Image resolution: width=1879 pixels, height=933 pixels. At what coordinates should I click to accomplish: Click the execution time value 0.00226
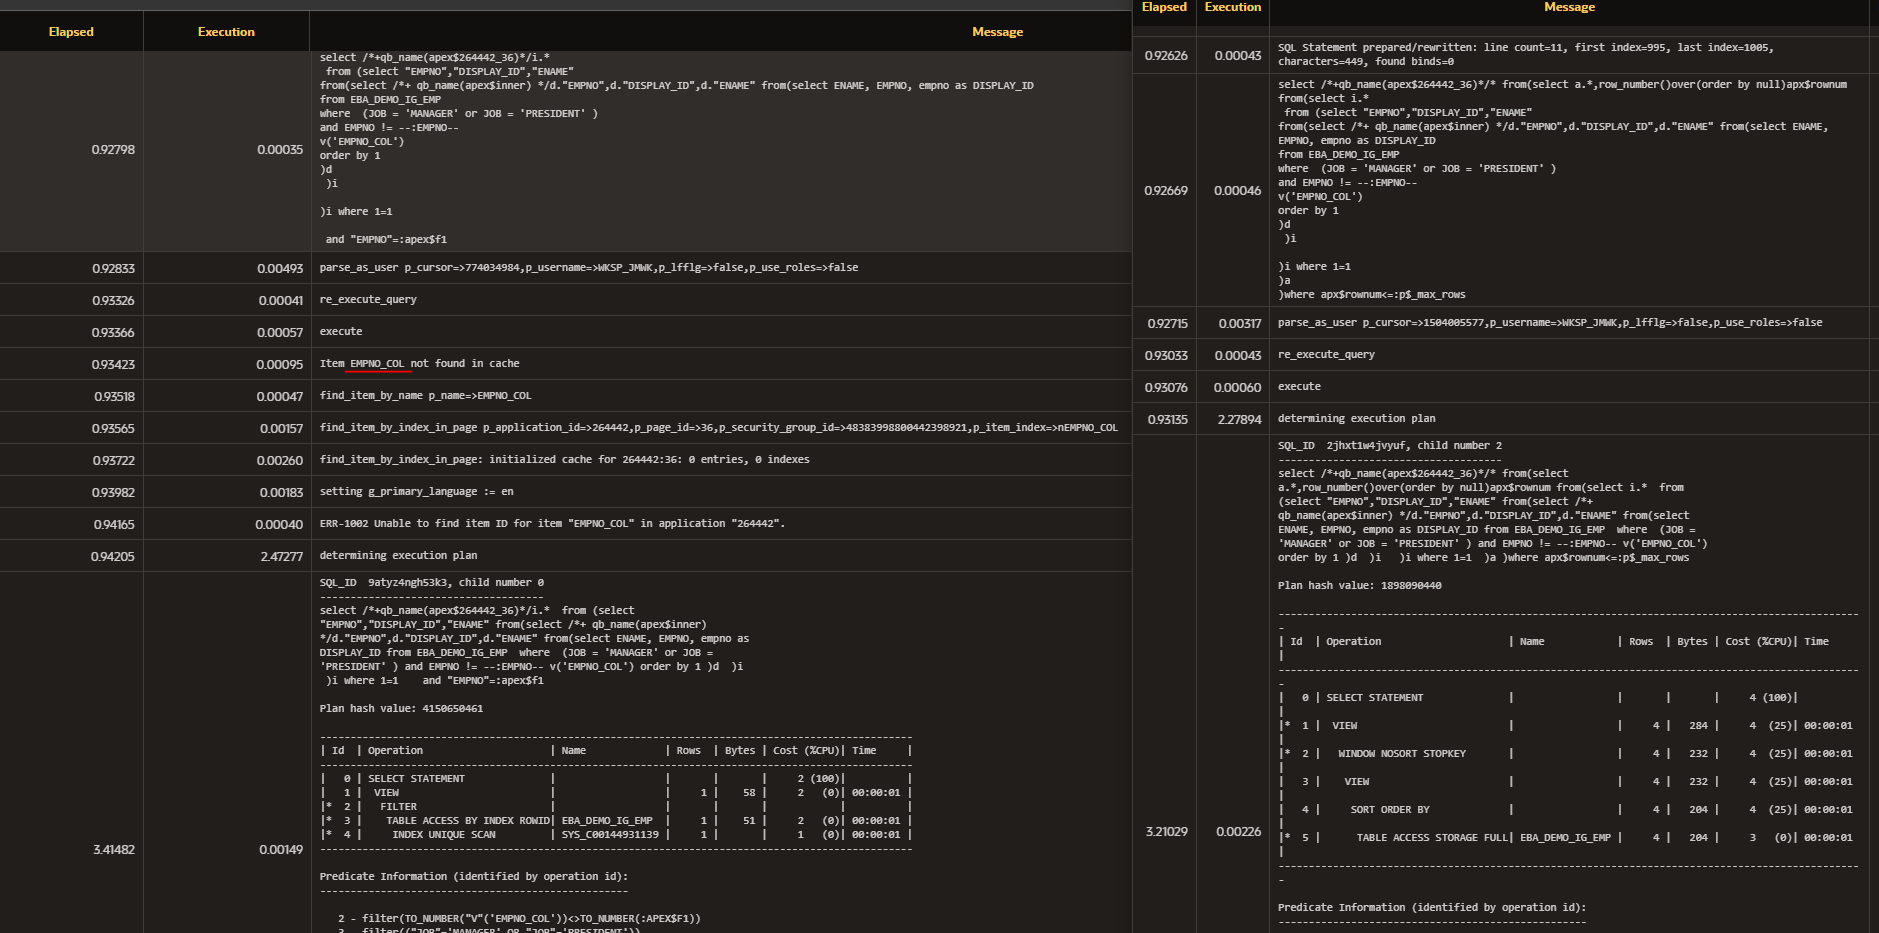tap(1238, 832)
